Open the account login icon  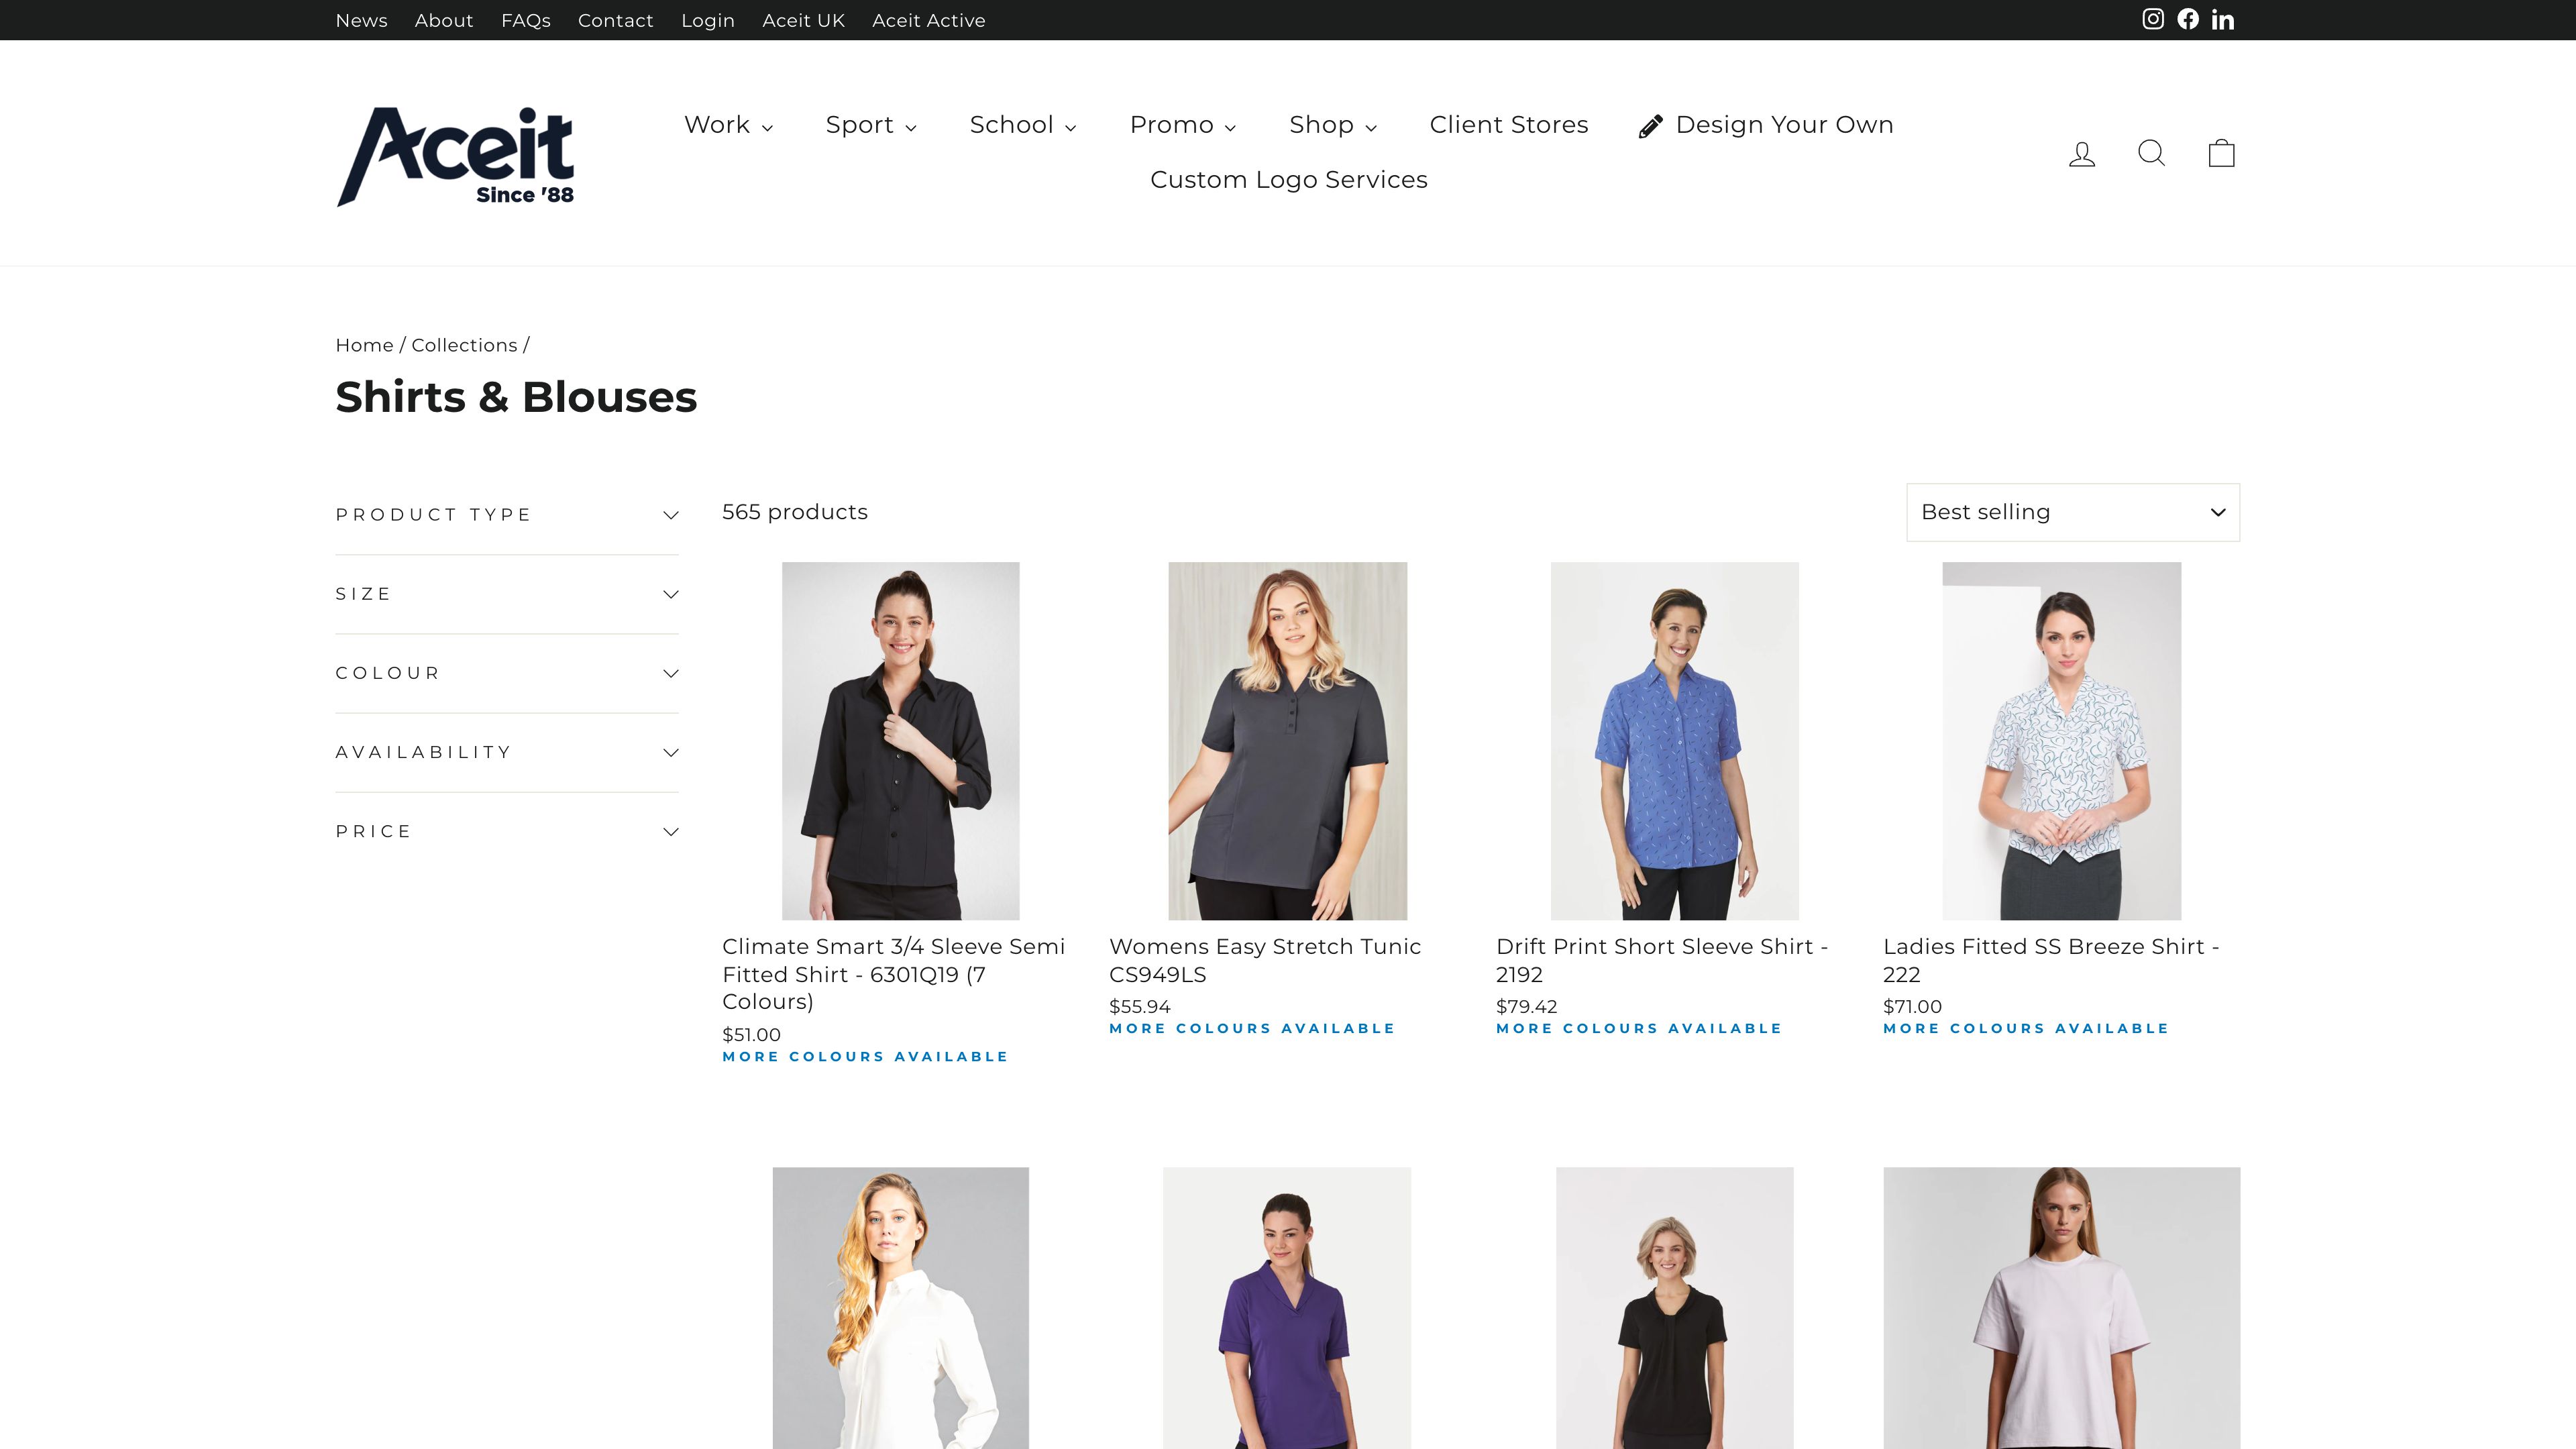2081,153
